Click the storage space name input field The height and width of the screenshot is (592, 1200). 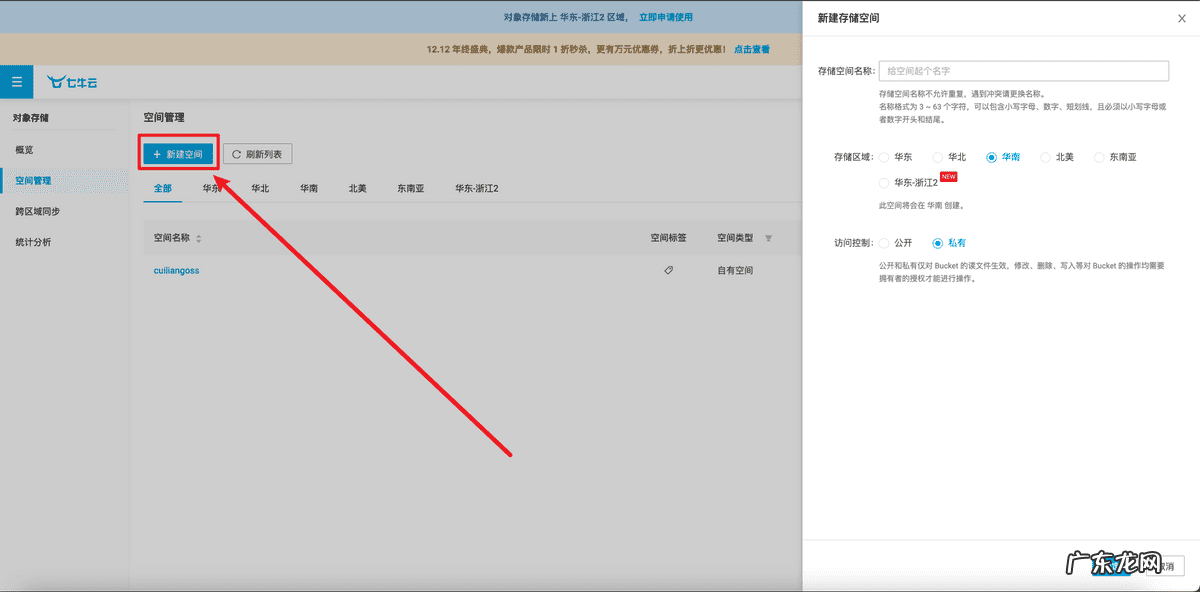(x=1024, y=70)
